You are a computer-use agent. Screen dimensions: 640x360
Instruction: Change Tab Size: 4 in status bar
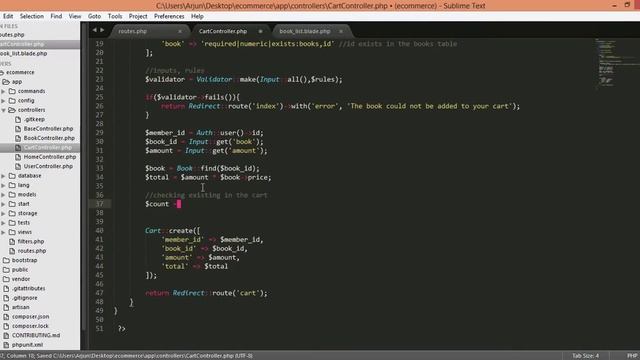pyautogui.click(x=585, y=356)
